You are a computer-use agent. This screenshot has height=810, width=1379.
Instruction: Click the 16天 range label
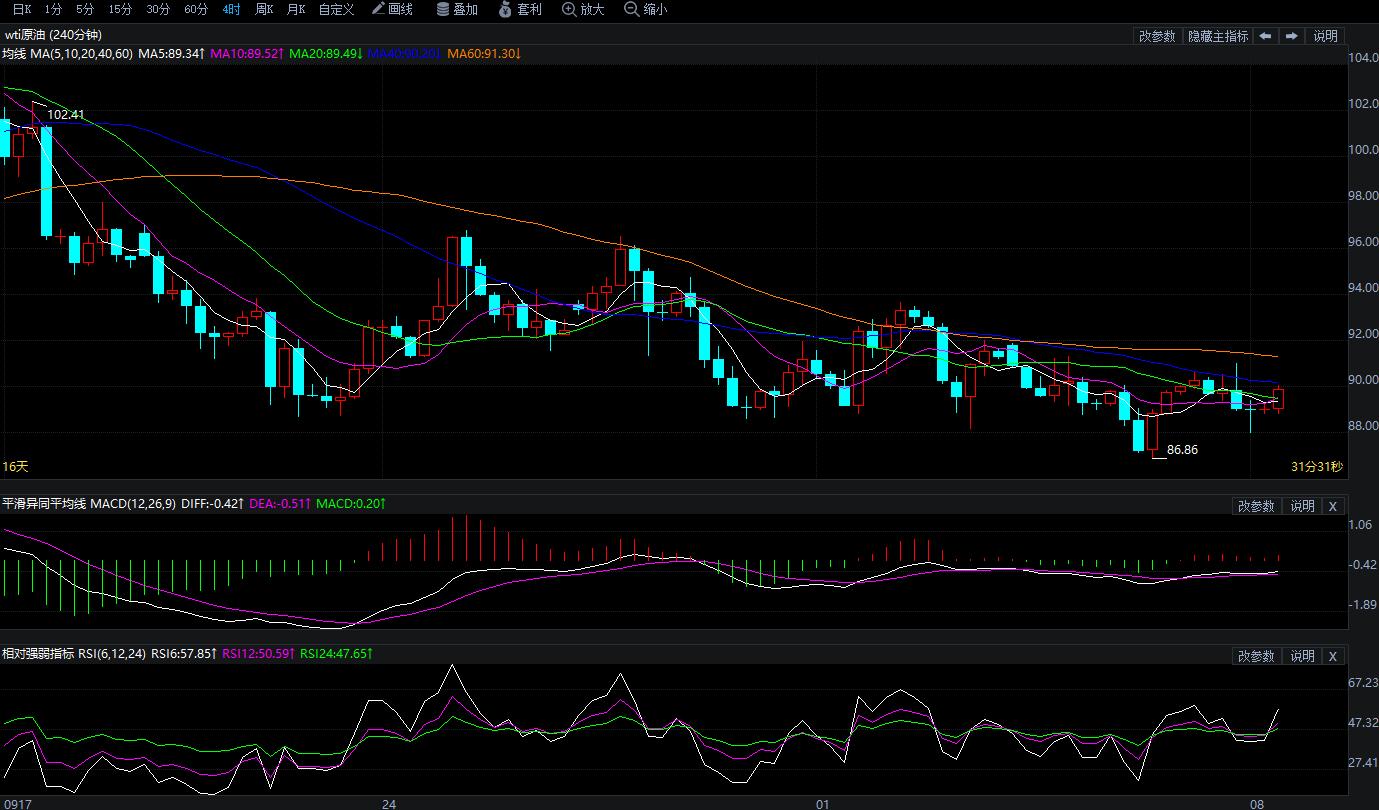16,467
